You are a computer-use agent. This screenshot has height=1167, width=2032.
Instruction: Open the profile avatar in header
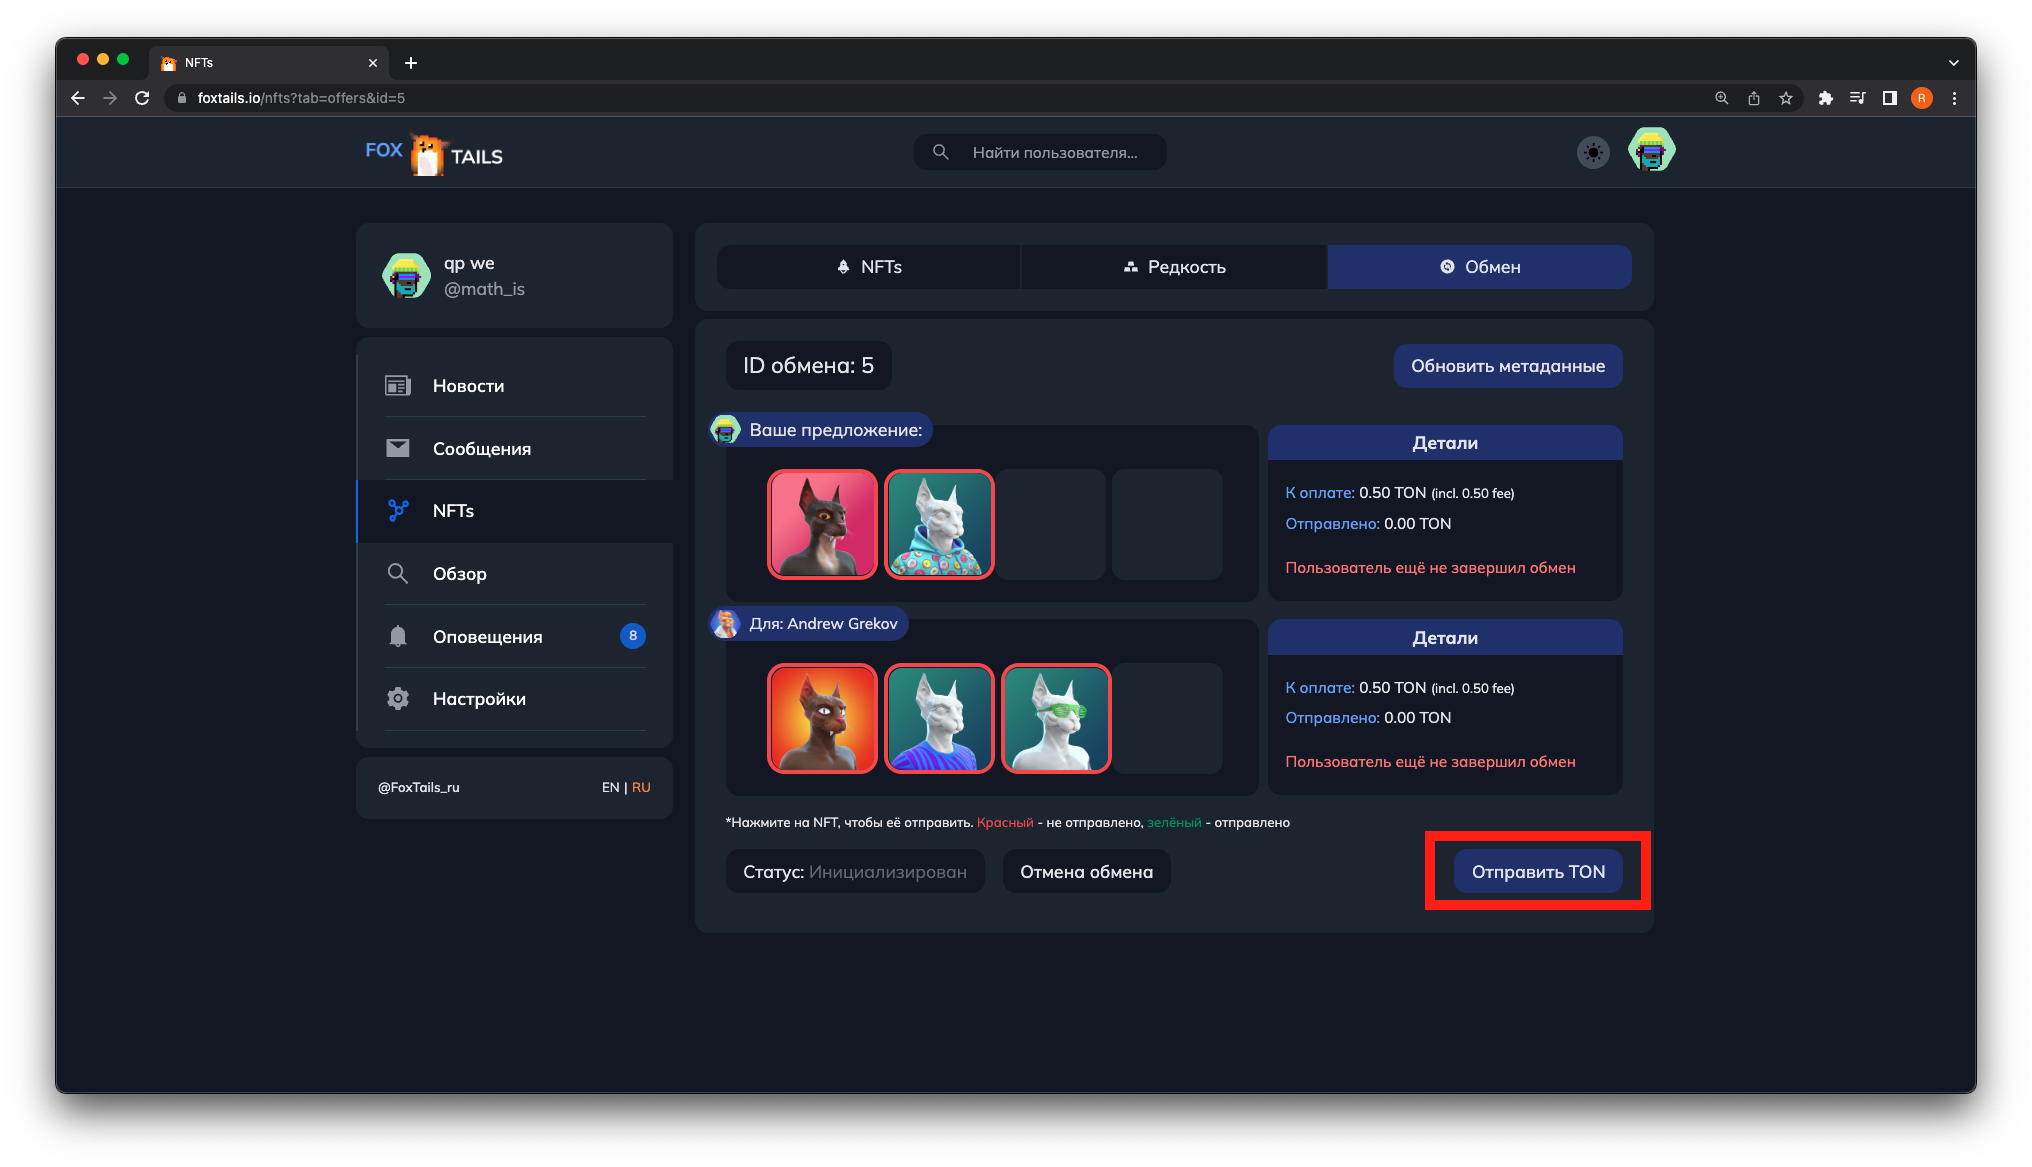(x=1651, y=151)
